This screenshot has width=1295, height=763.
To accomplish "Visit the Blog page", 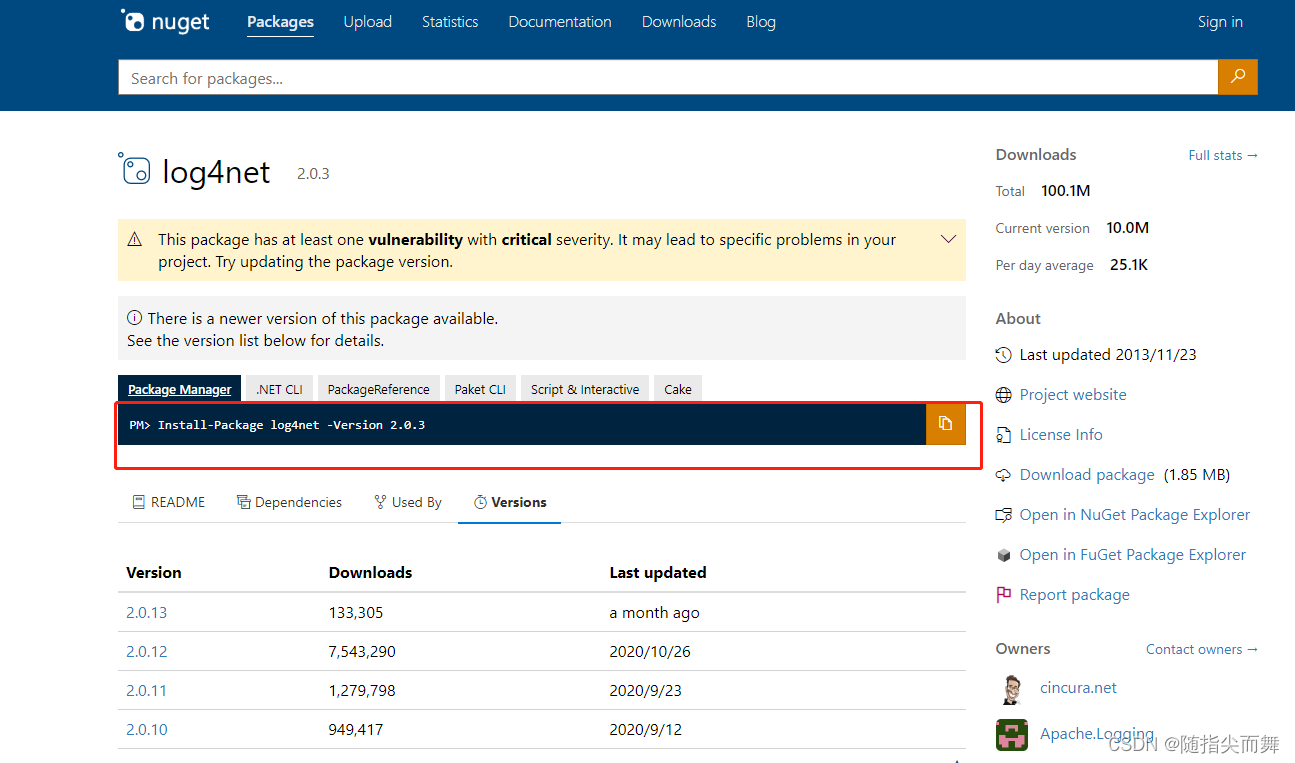I will 761,22.
